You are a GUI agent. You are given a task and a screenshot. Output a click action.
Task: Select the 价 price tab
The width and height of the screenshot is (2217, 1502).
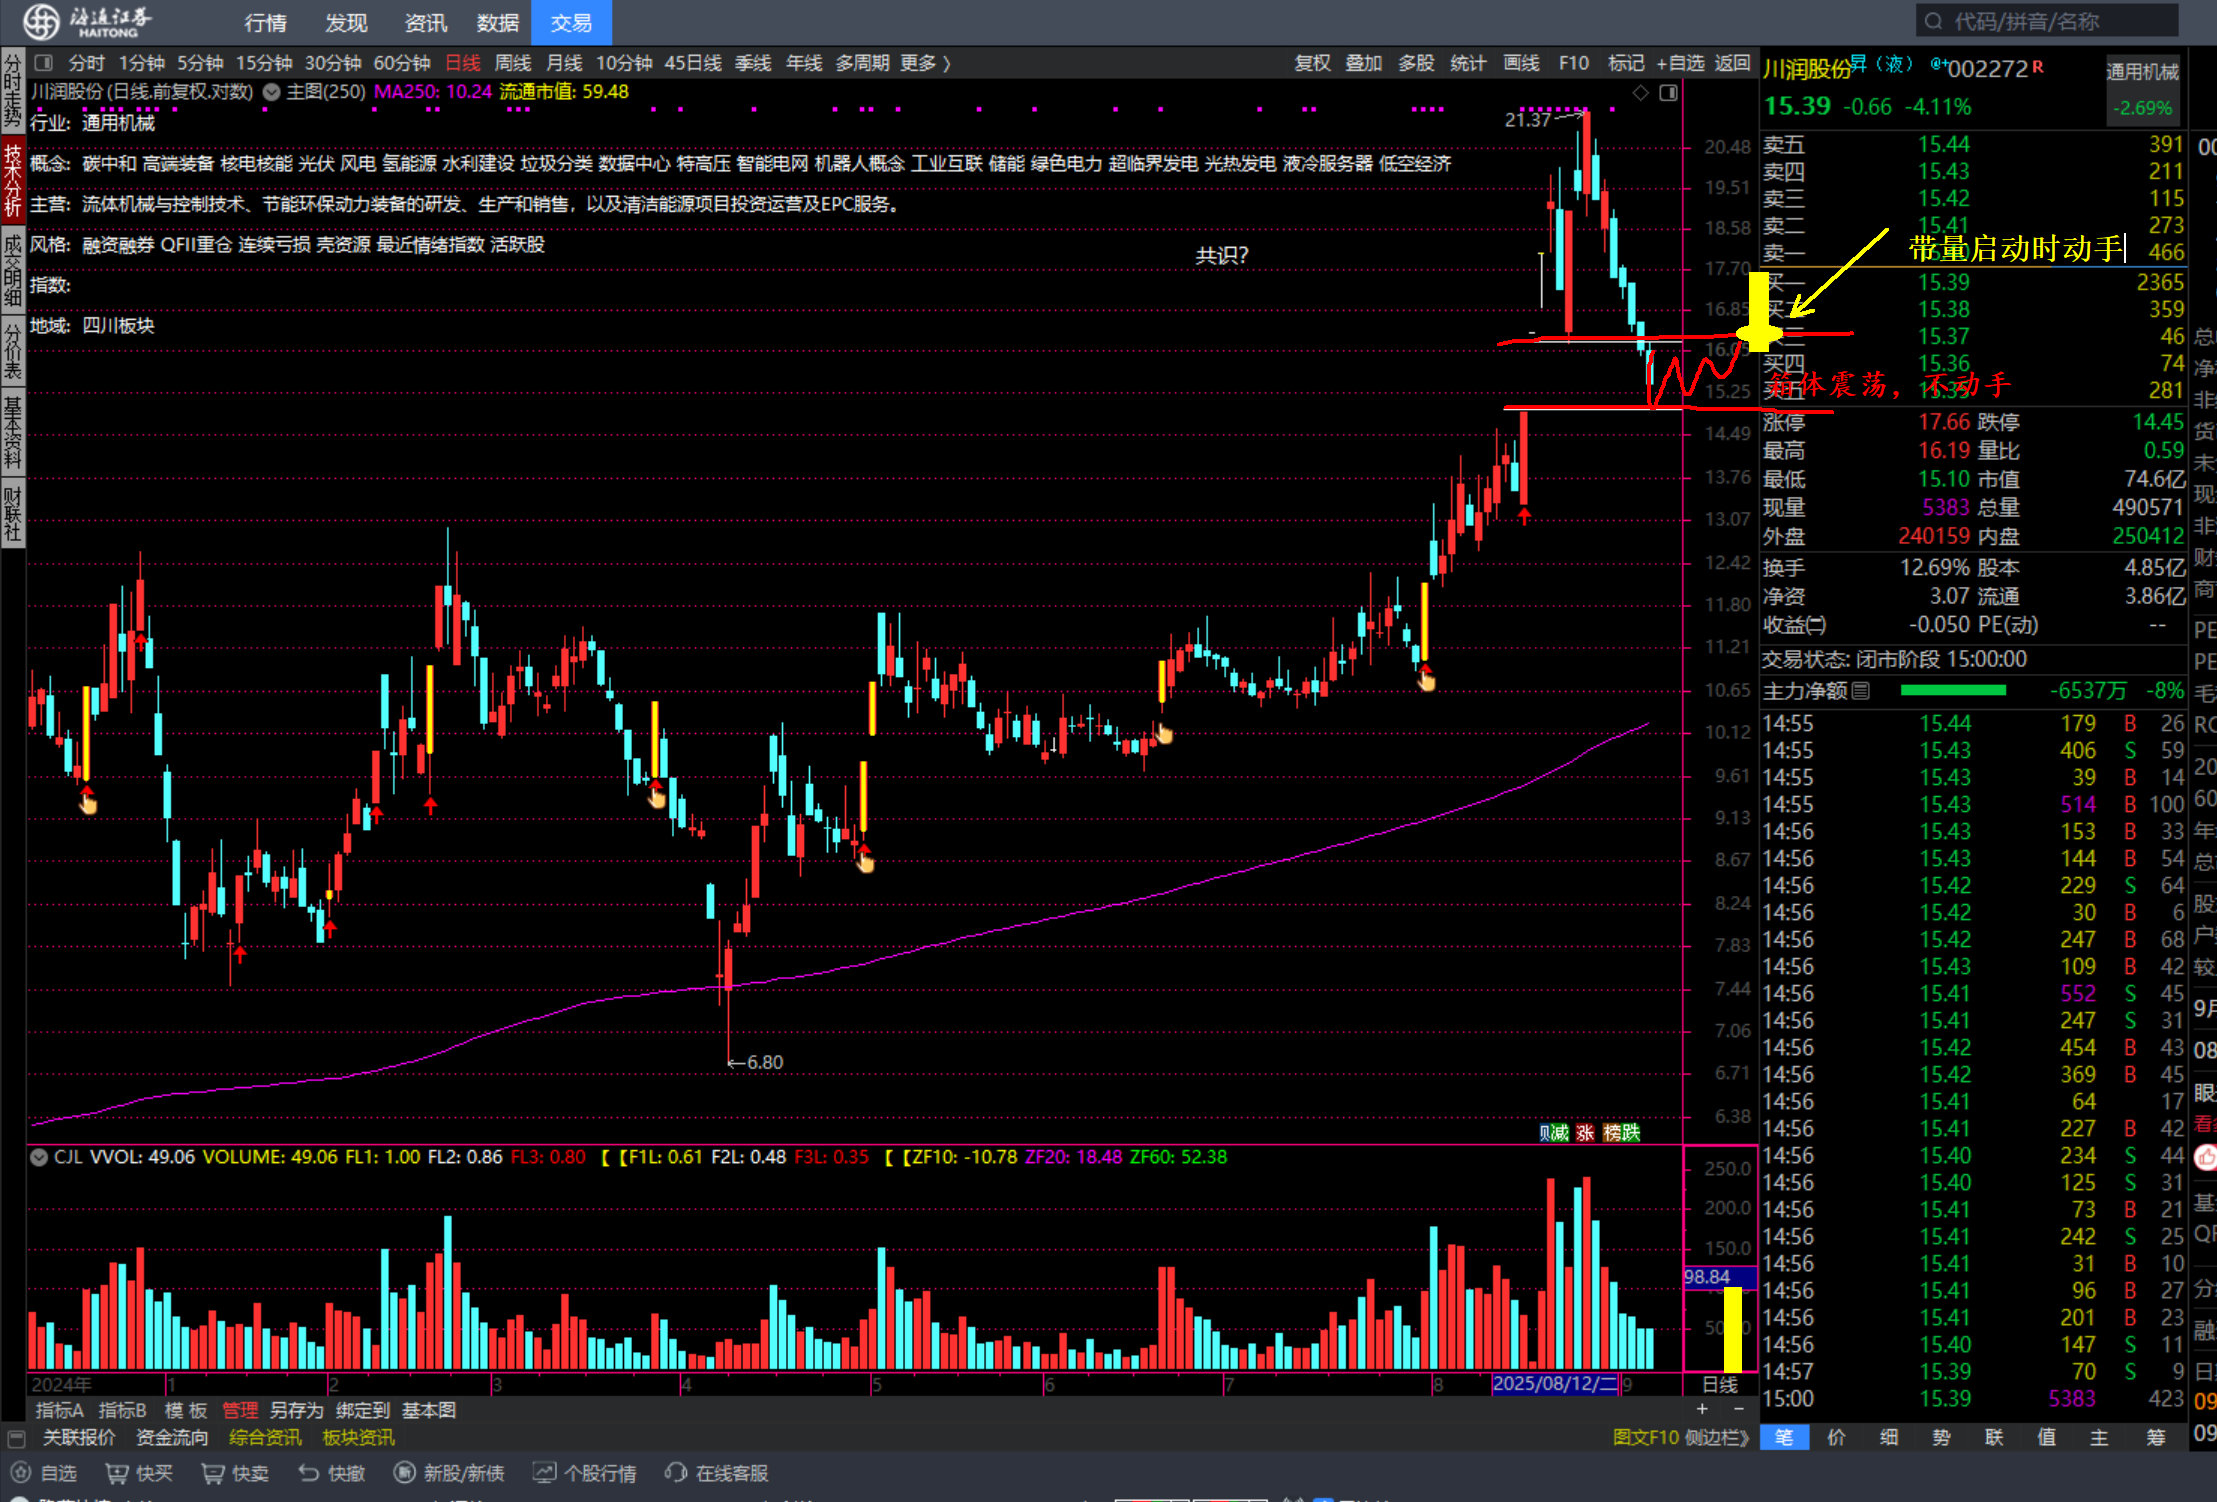click(x=1836, y=1437)
